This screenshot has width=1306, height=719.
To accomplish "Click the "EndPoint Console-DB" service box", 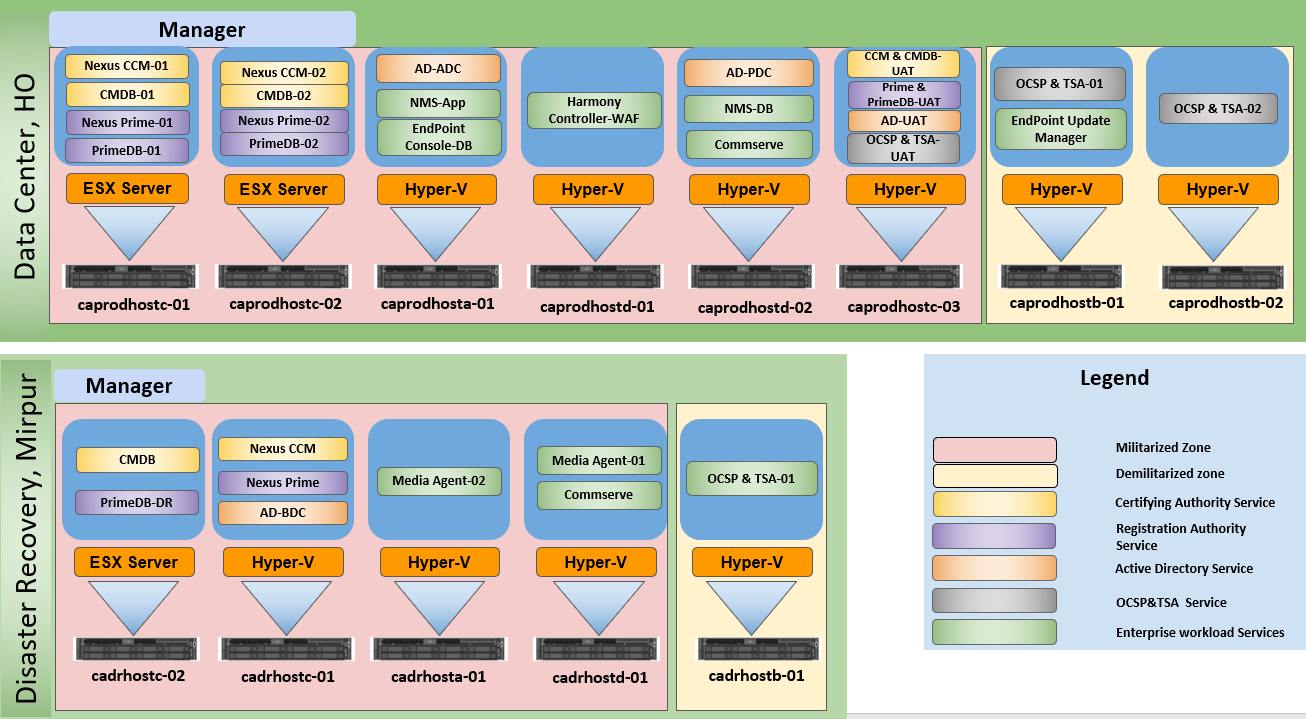I will tap(438, 138).
